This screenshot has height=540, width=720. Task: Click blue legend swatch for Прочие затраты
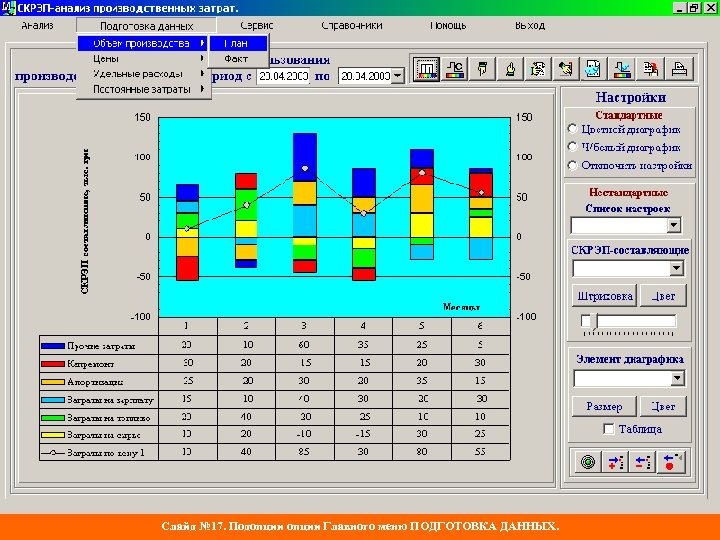(52, 346)
